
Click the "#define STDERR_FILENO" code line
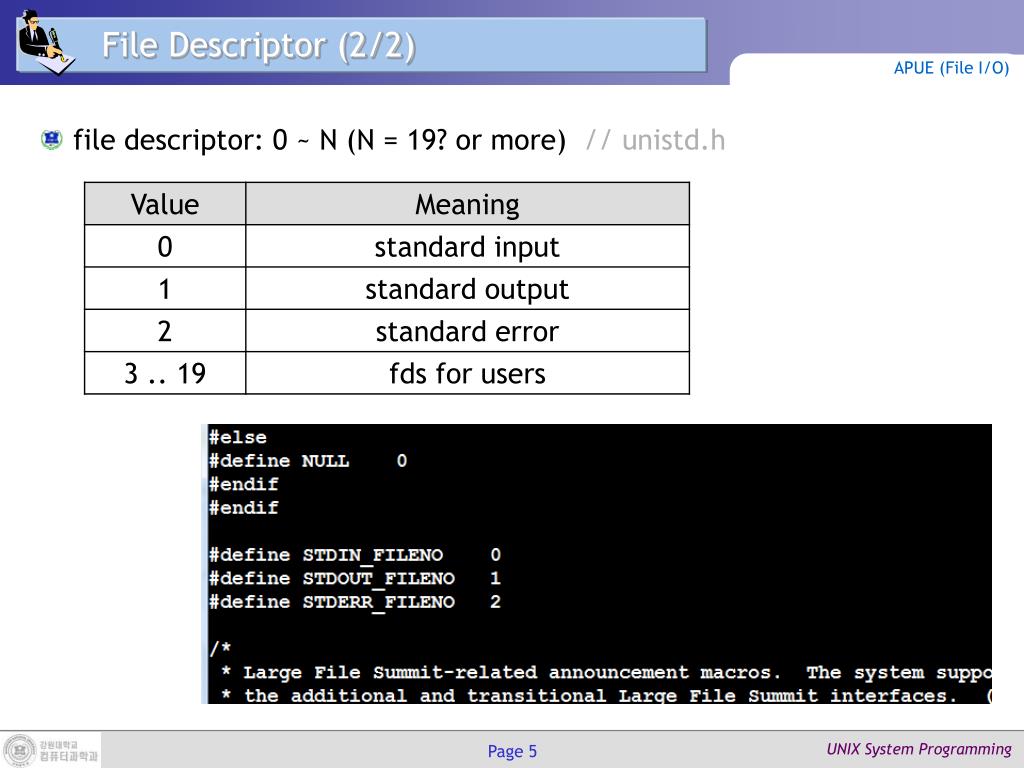354,602
